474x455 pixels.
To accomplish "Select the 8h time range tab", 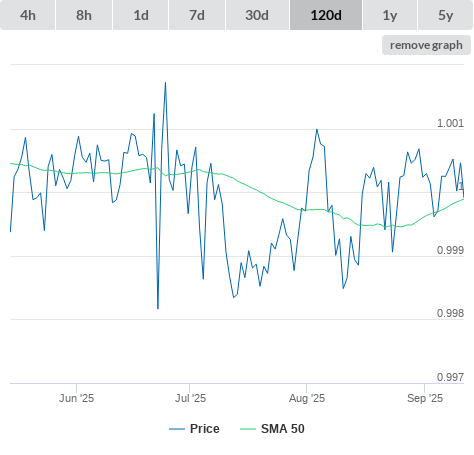I will click(x=84, y=15).
